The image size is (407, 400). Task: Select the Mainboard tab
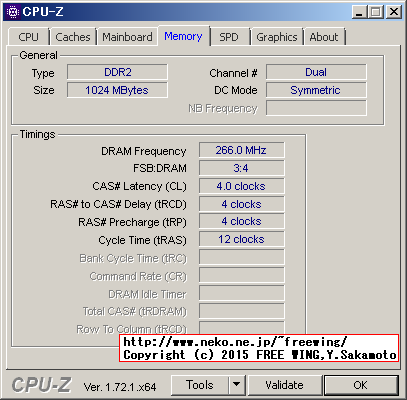[127, 37]
